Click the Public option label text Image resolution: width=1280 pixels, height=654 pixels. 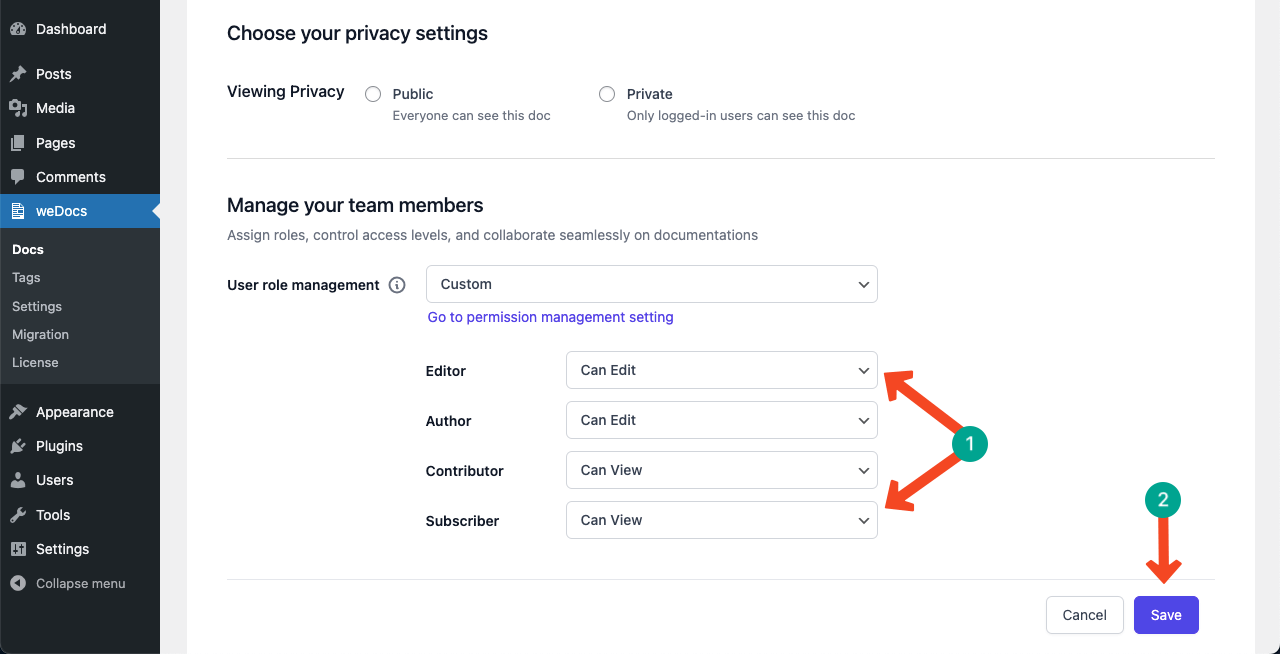coord(413,94)
